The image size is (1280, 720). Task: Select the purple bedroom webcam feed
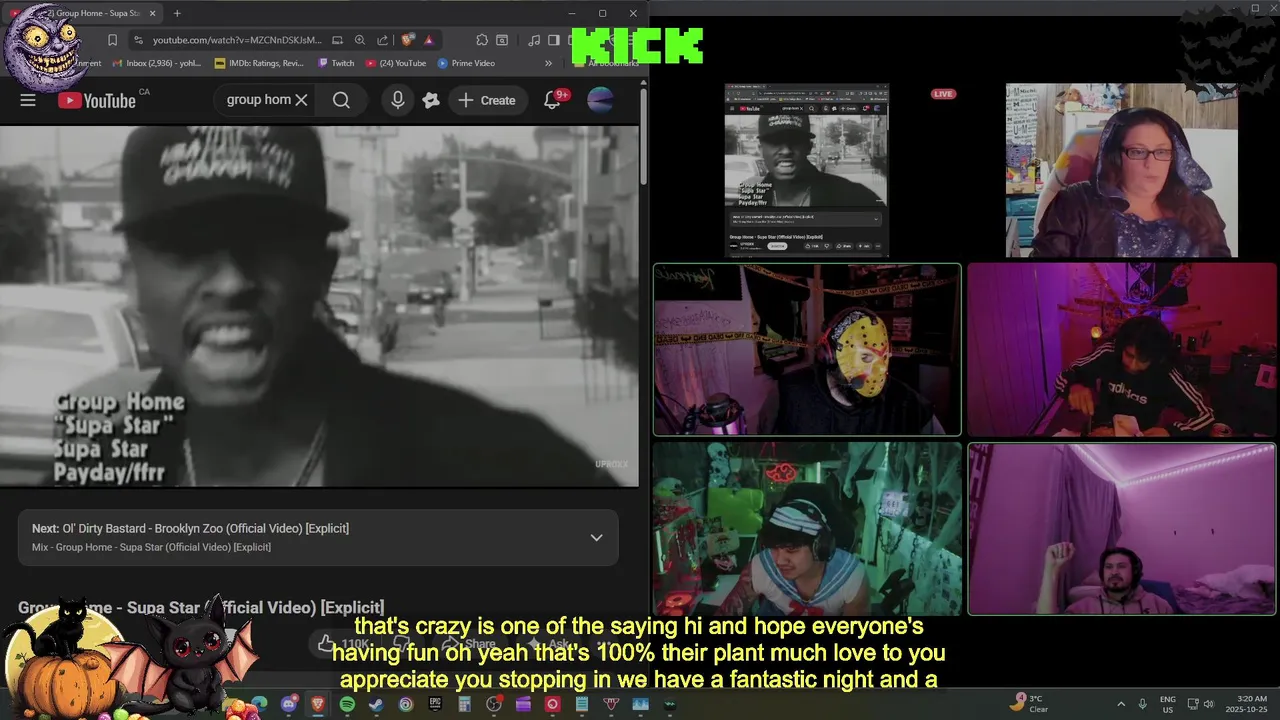coord(1122,529)
